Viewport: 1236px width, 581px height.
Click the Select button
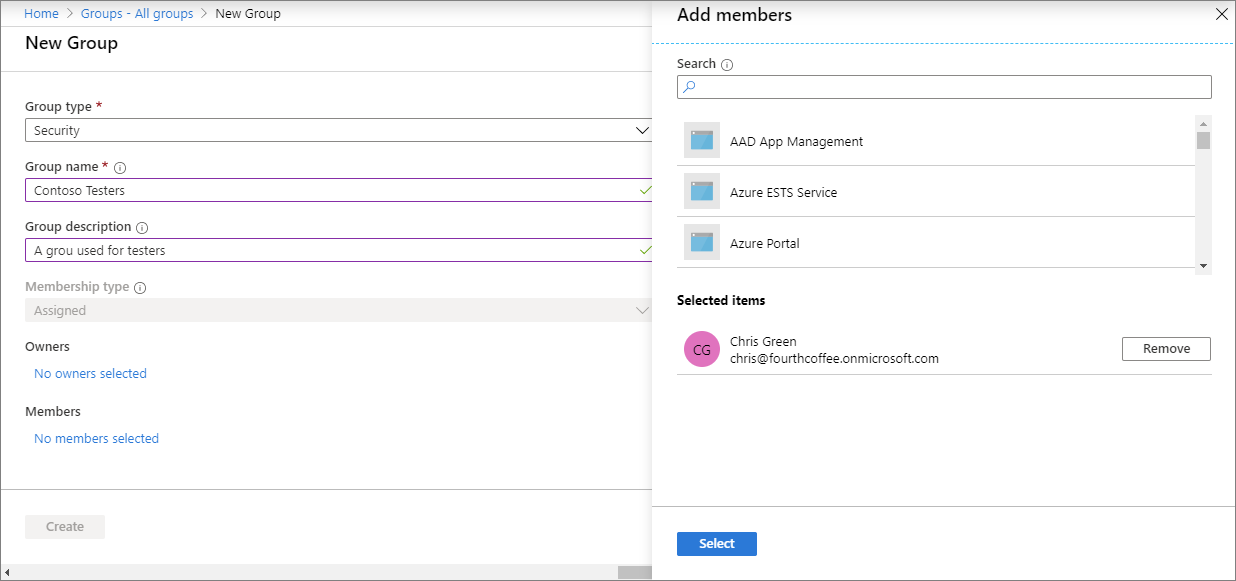[x=716, y=543]
